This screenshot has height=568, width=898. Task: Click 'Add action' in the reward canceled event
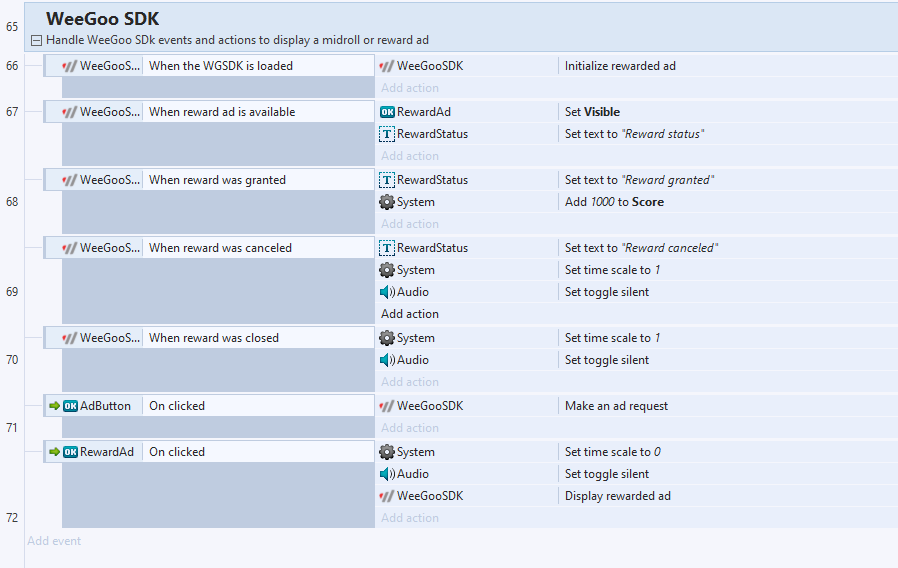[409, 314]
